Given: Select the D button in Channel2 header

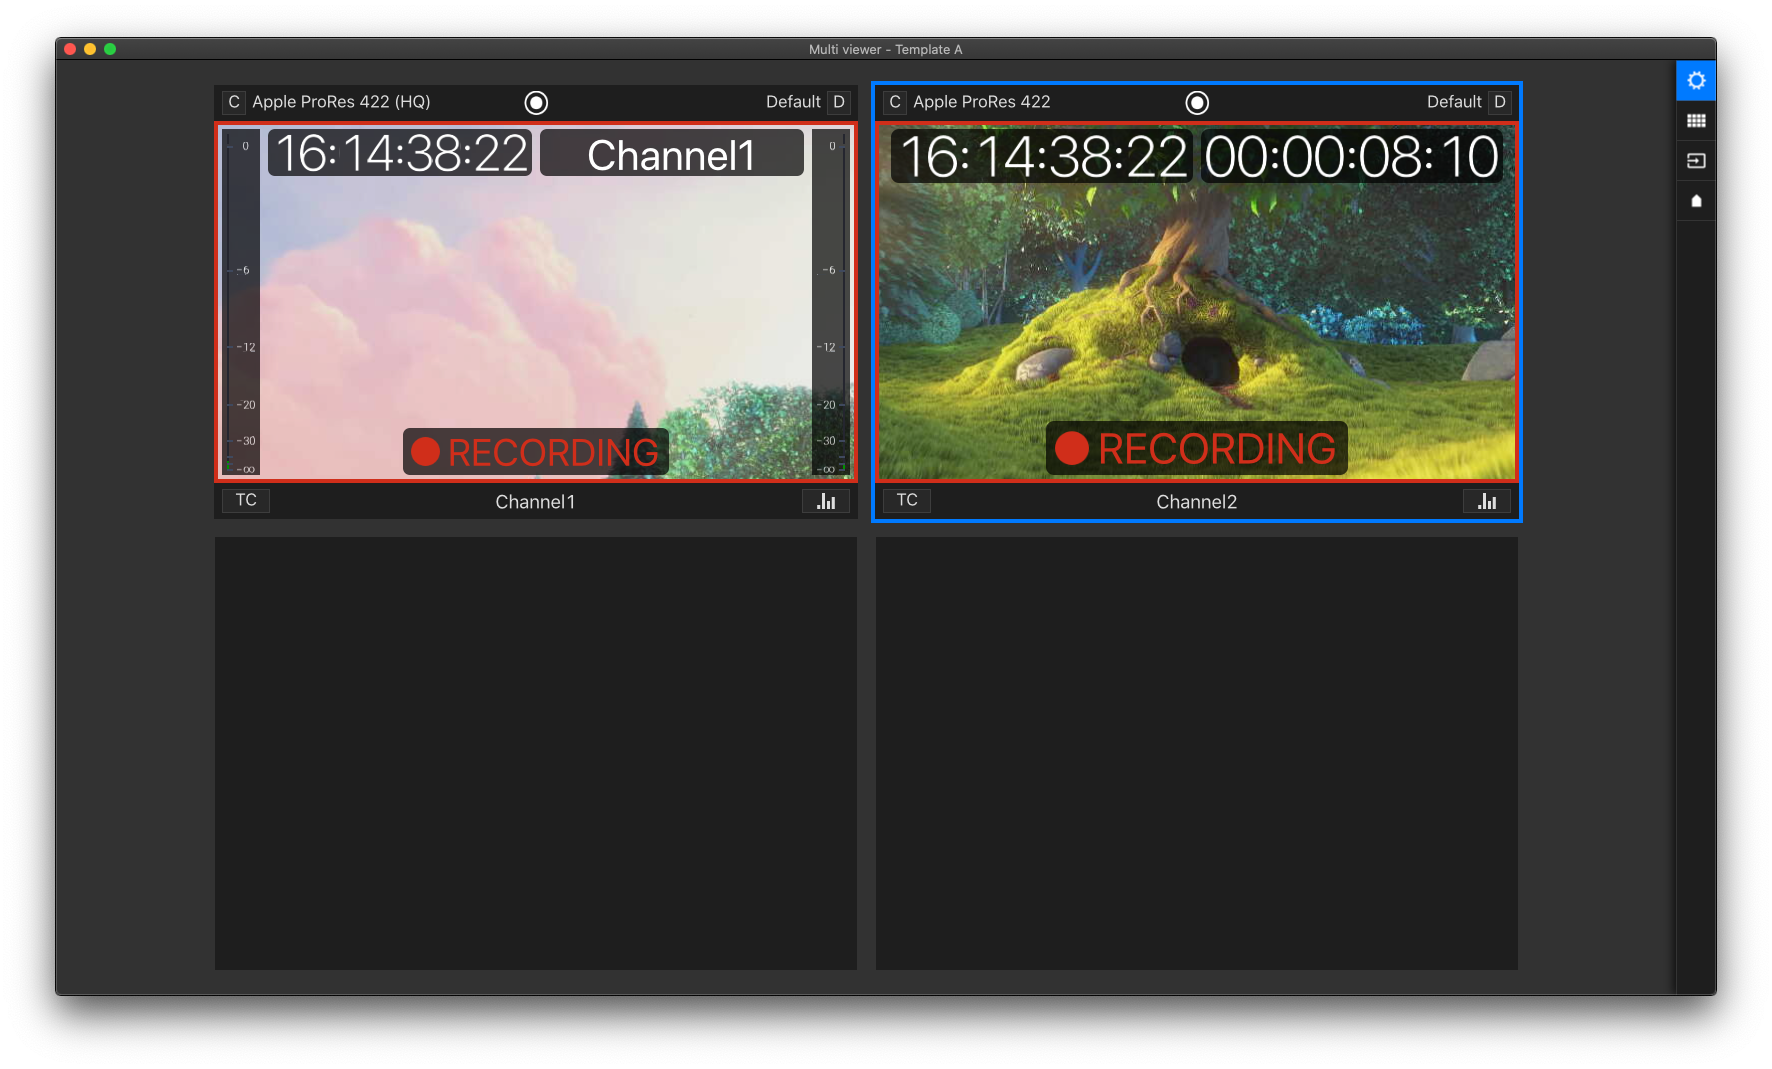Looking at the screenshot, I should point(1500,102).
